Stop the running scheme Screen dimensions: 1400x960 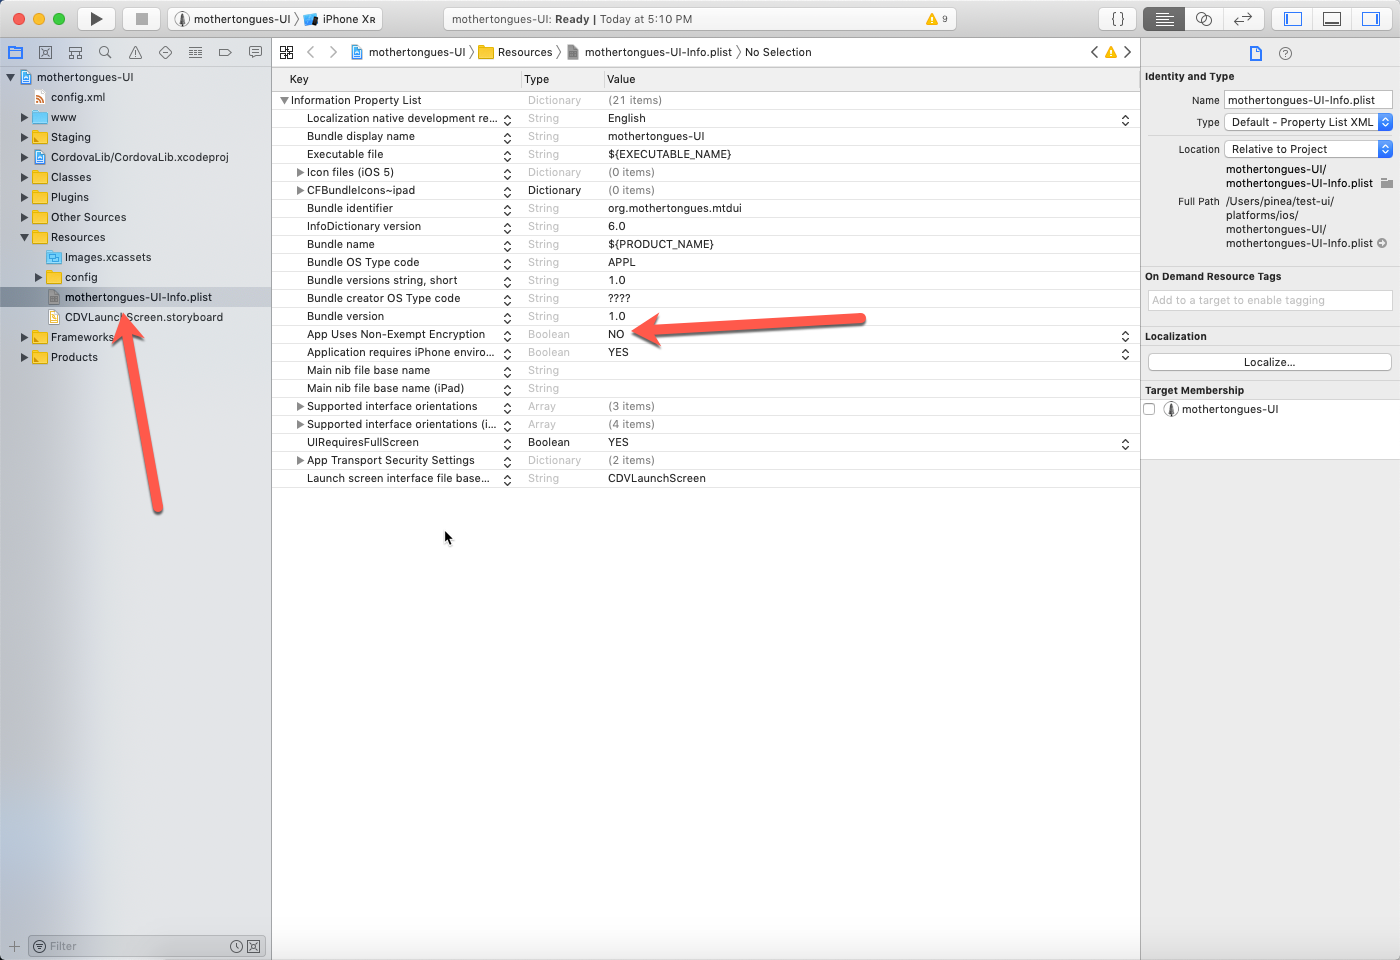pyautogui.click(x=141, y=19)
